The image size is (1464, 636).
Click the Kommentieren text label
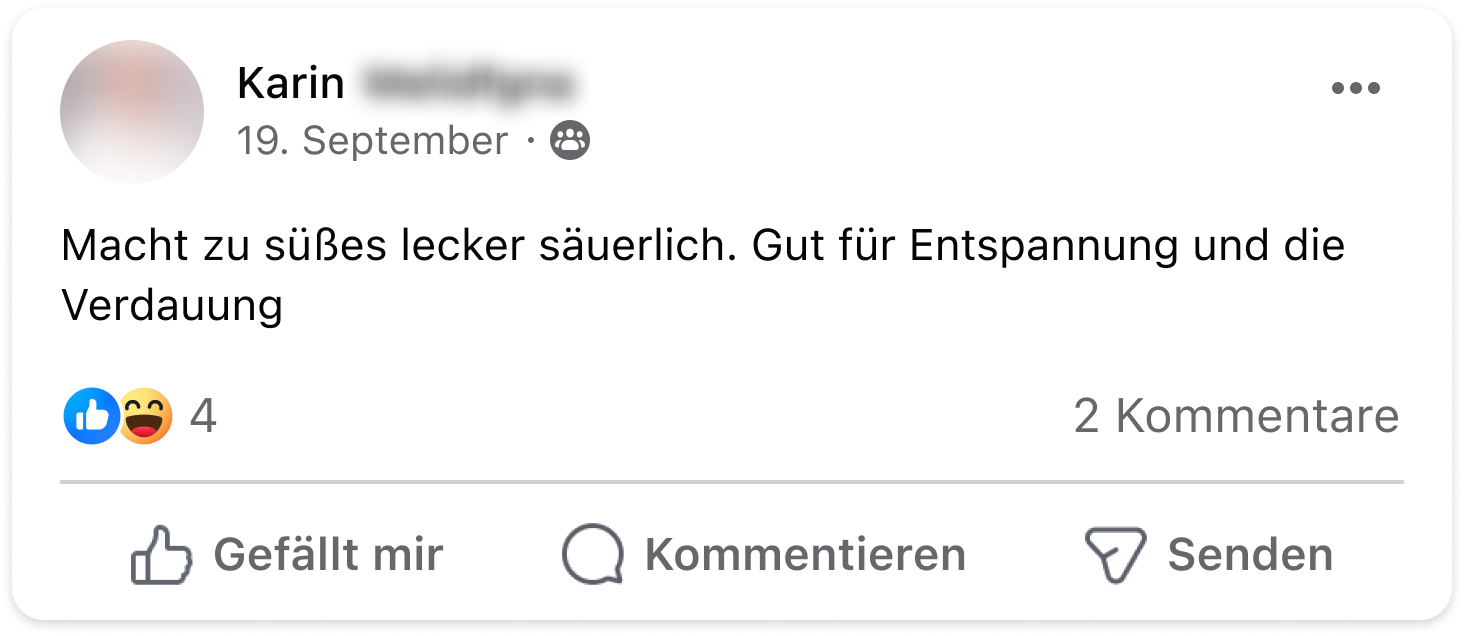click(805, 555)
